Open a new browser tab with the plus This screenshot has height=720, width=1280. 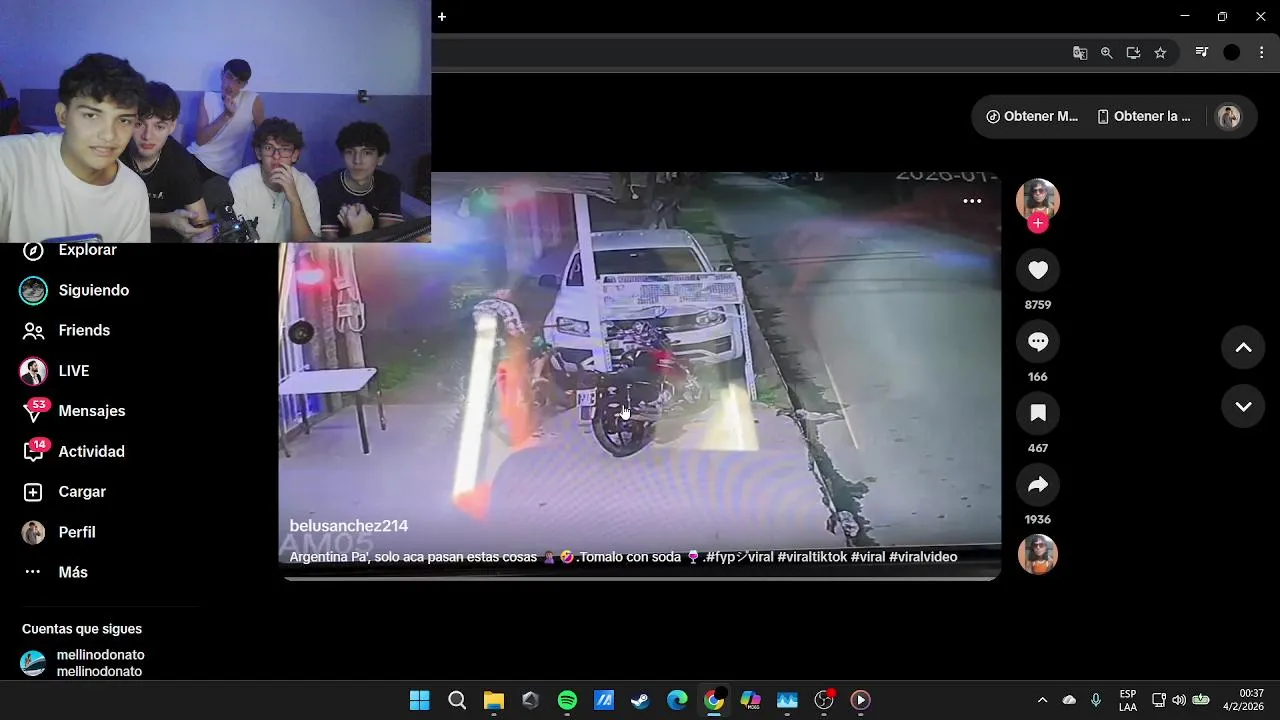[442, 17]
